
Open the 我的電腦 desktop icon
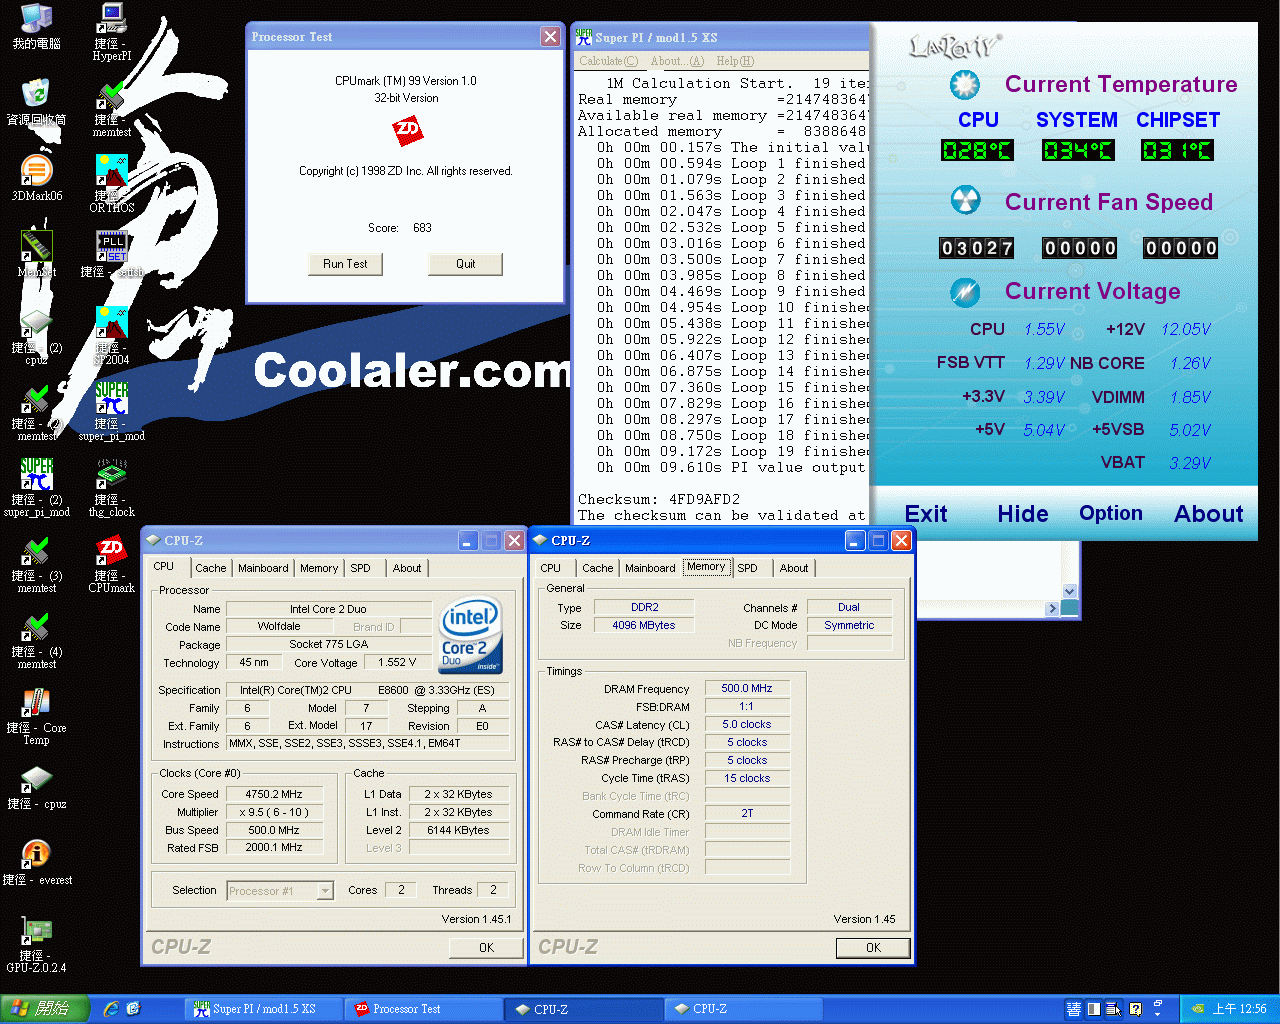(x=36, y=18)
